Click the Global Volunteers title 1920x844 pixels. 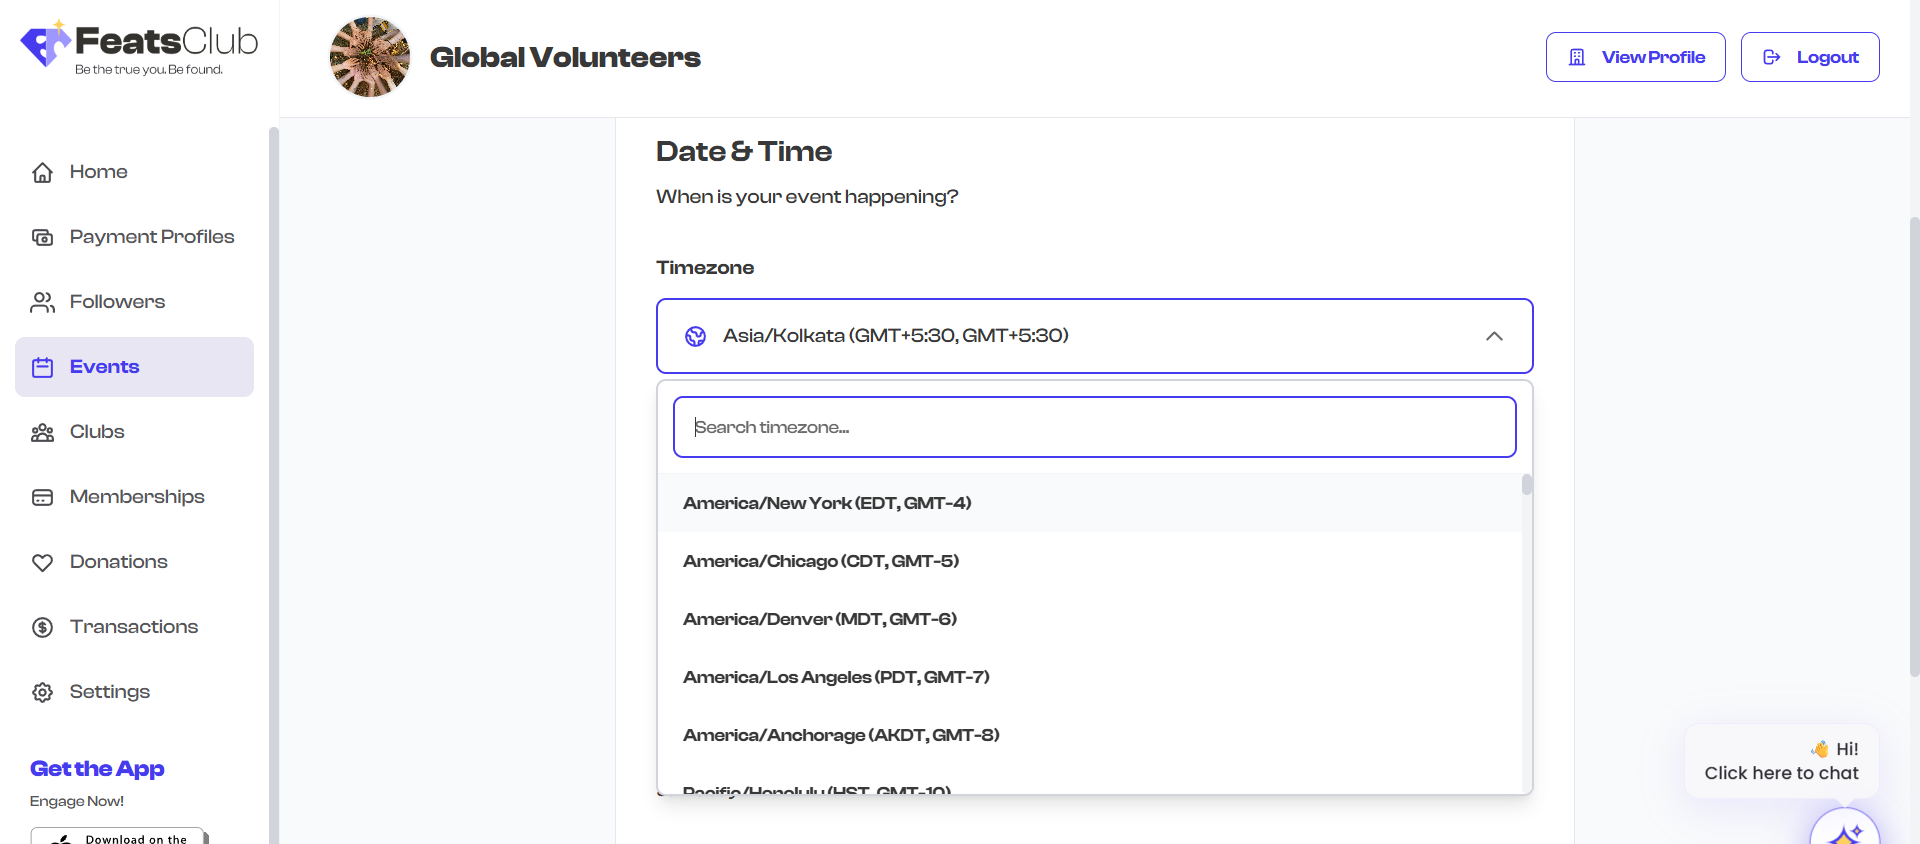(x=565, y=57)
